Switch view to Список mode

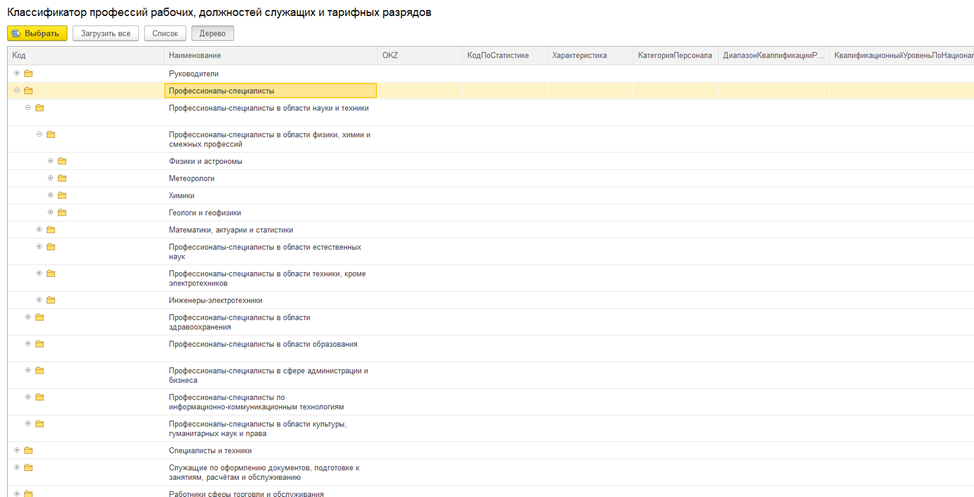165,33
